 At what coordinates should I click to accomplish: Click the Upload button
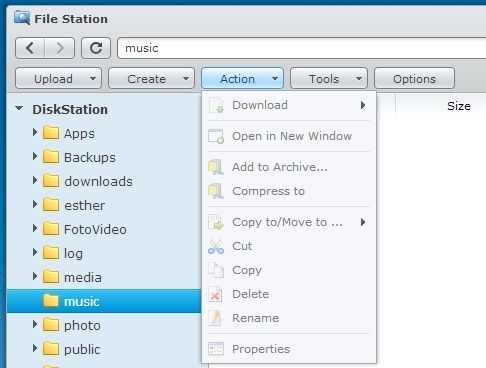click(x=58, y=79)
